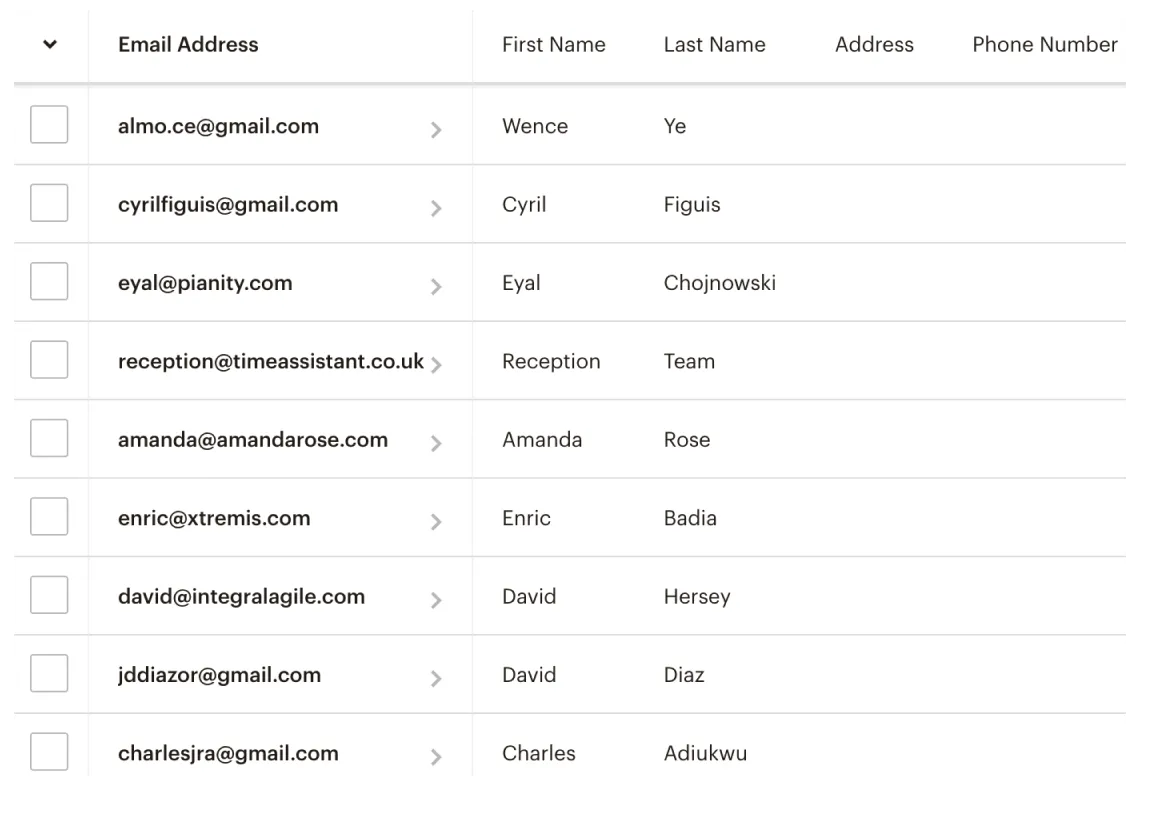Image resolution: width=1156 pixels, height=818 pixels.
Task: Click the First Name column header
Action: tap(554, 45)
